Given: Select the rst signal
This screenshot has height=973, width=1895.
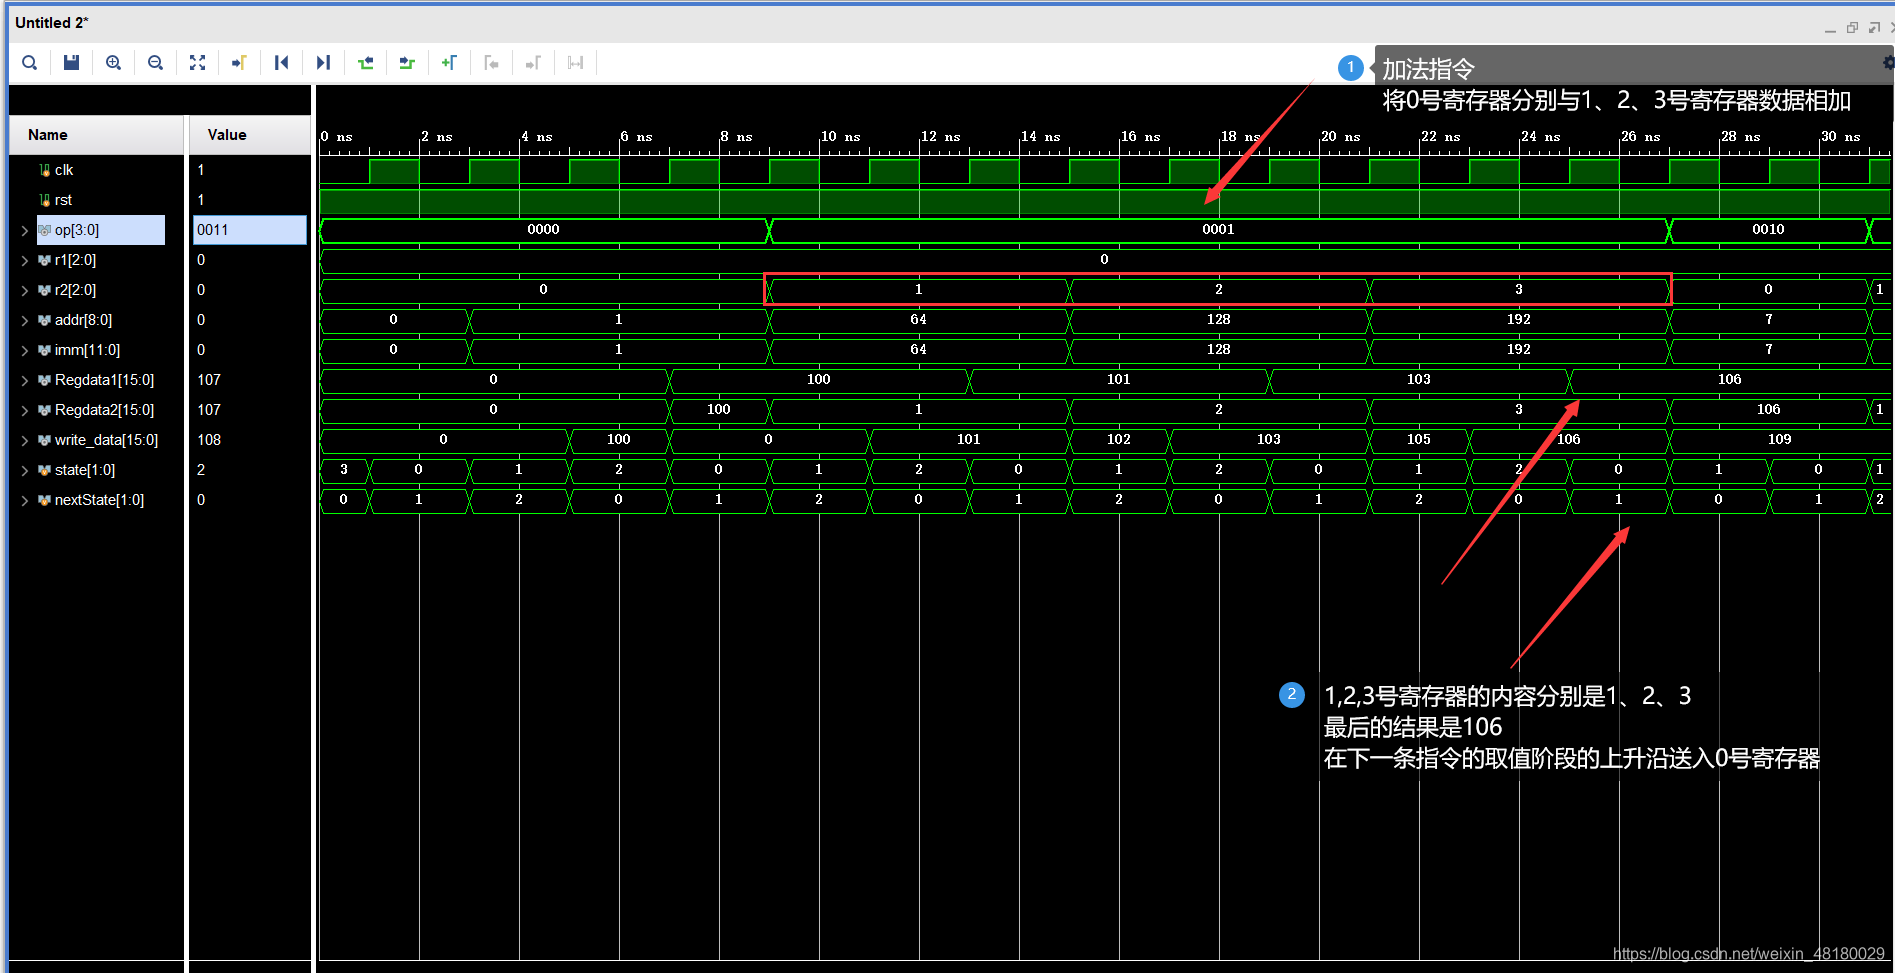Looking at the screenshot, I should pyautogui.click(x=63, y=200).
